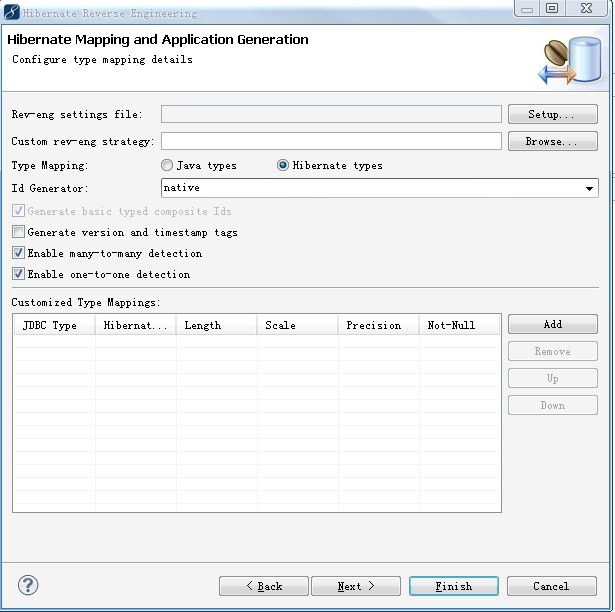615x612 pixels.
Task: Click the Precision column header
Action: coord(378,325)
